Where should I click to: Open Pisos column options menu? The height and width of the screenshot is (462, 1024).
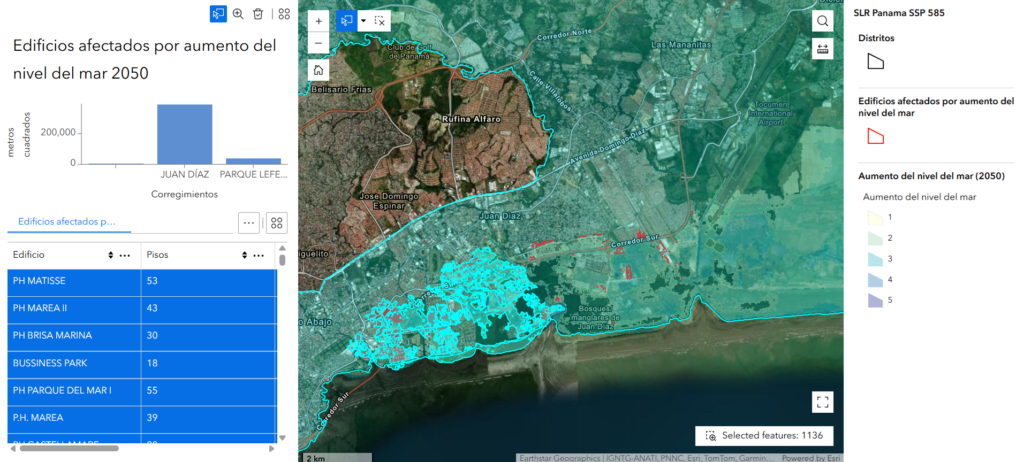click(x=259, y=256)
